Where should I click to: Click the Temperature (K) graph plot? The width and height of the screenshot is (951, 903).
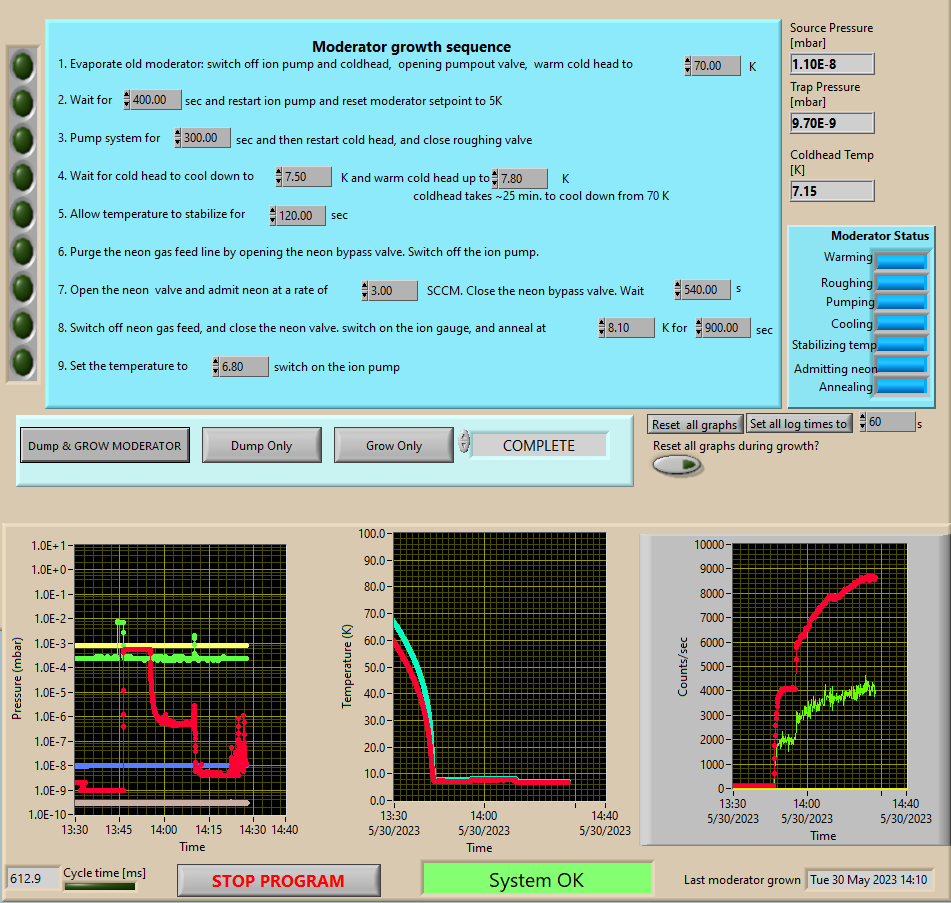tap(500, 666)
